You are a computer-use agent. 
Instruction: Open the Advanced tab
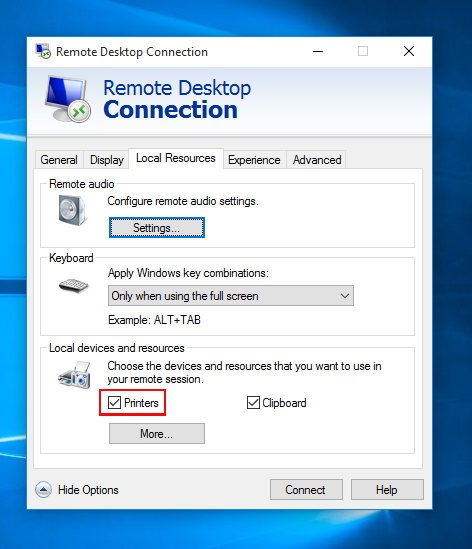coord(317,160)
